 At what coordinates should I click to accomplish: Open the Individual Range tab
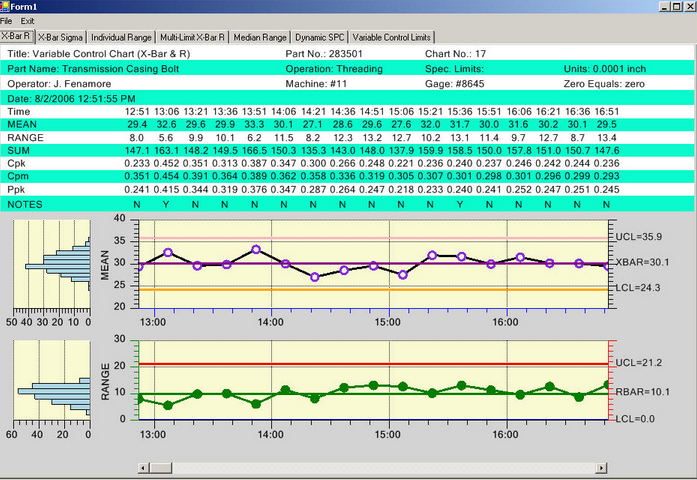click(x=121, y=37)
